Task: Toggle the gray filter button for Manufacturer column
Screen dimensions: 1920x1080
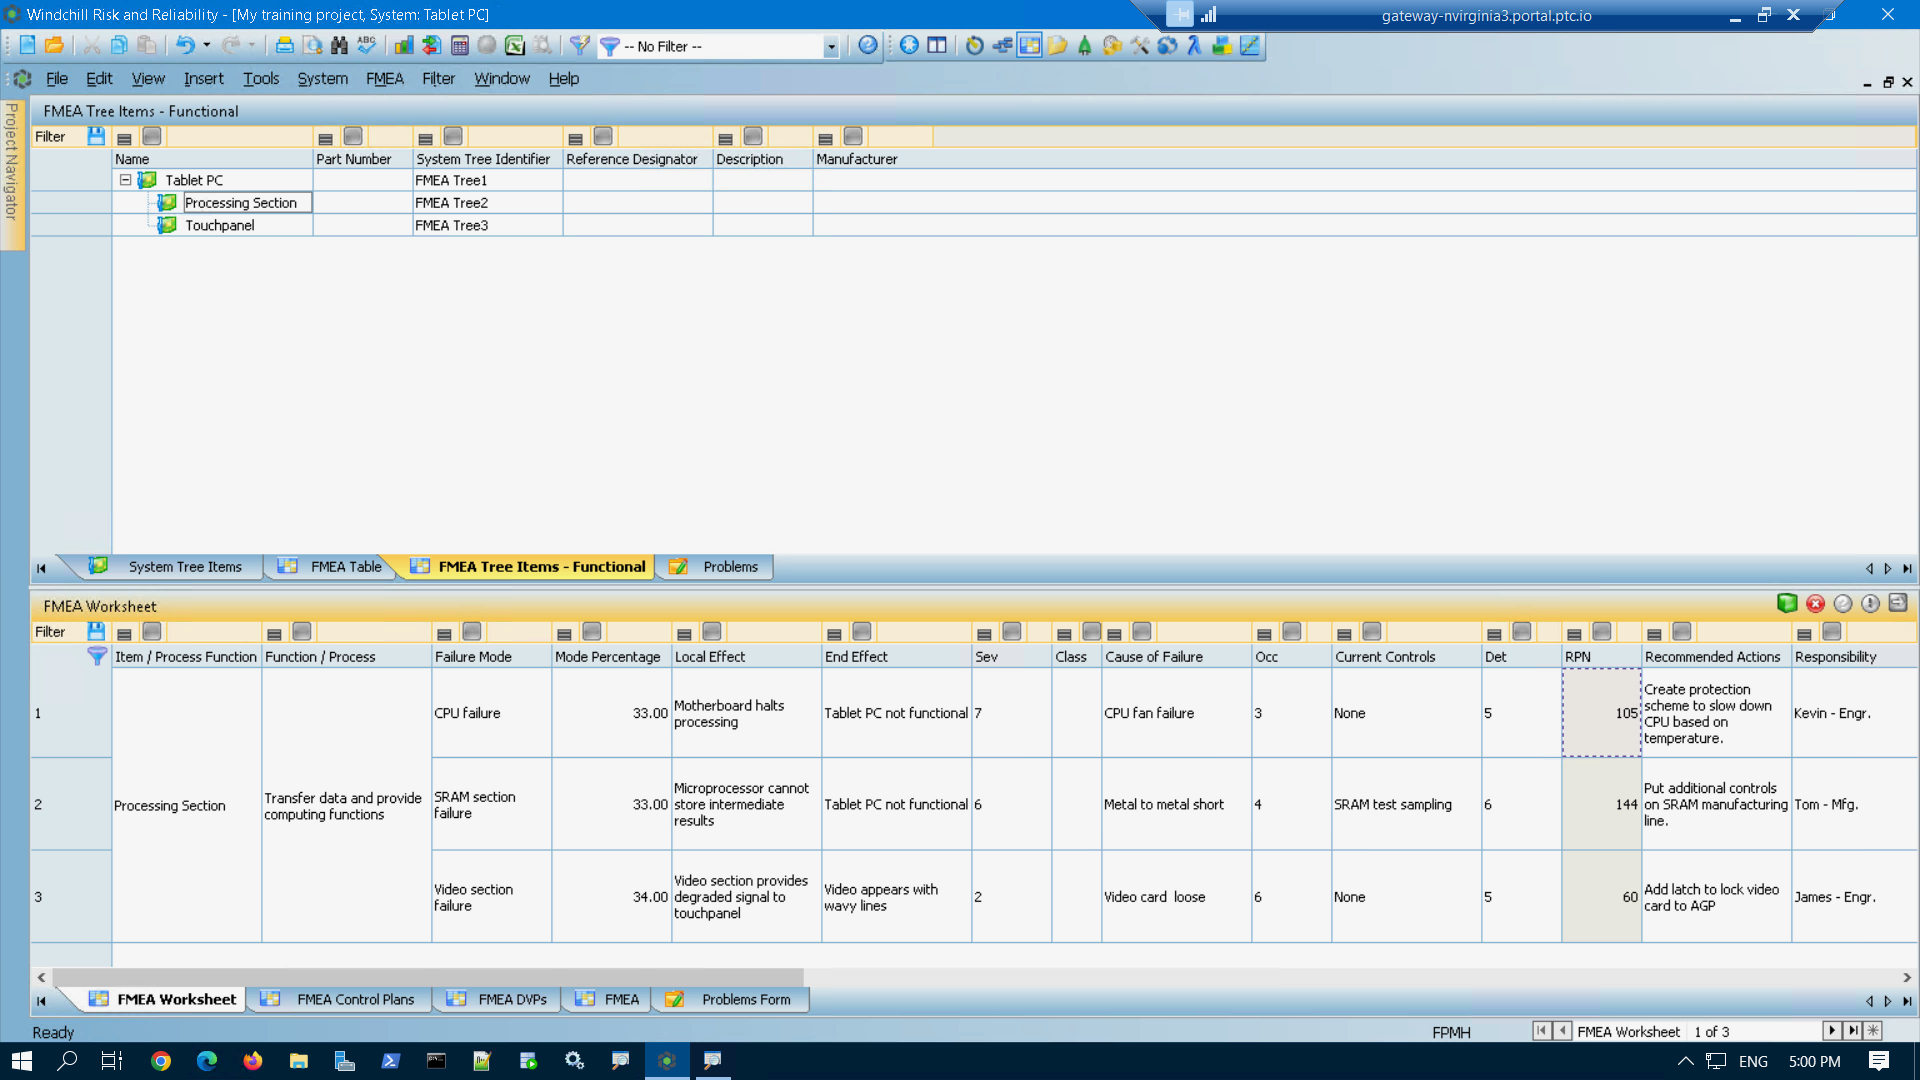Action: tap(853, 136)
